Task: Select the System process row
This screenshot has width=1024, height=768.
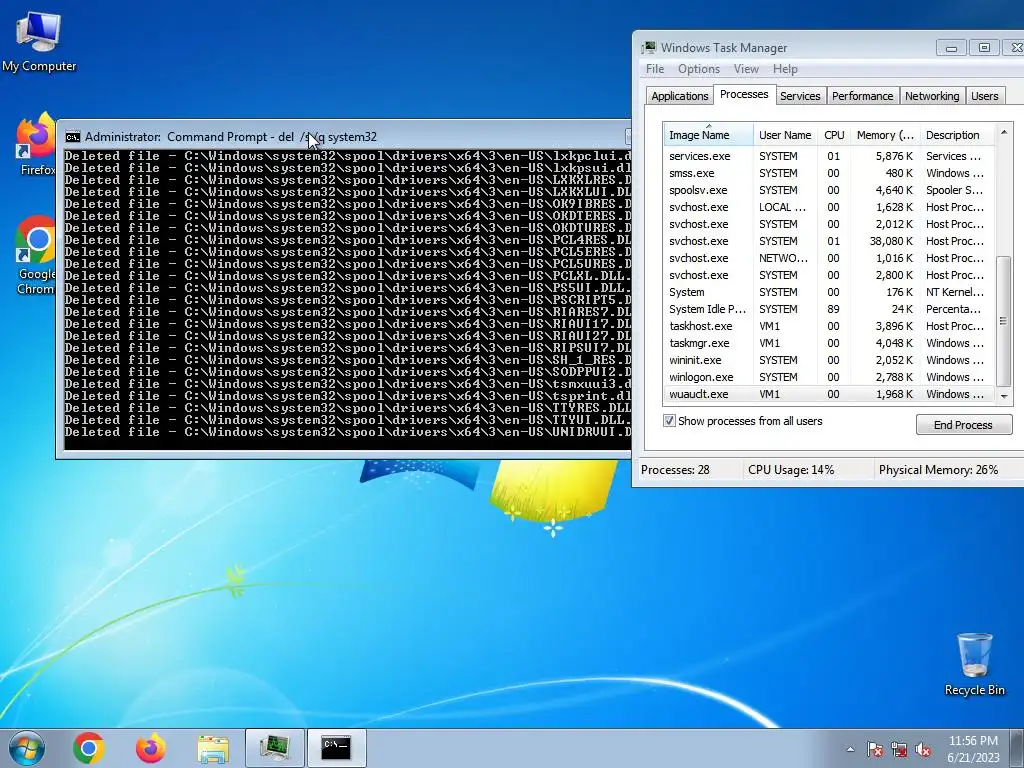Action: pyautogui.click(x=828, y=292)
